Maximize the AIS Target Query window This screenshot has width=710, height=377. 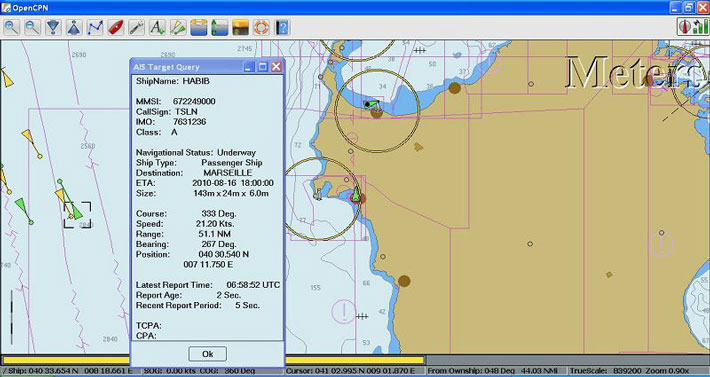coord(263,67)
